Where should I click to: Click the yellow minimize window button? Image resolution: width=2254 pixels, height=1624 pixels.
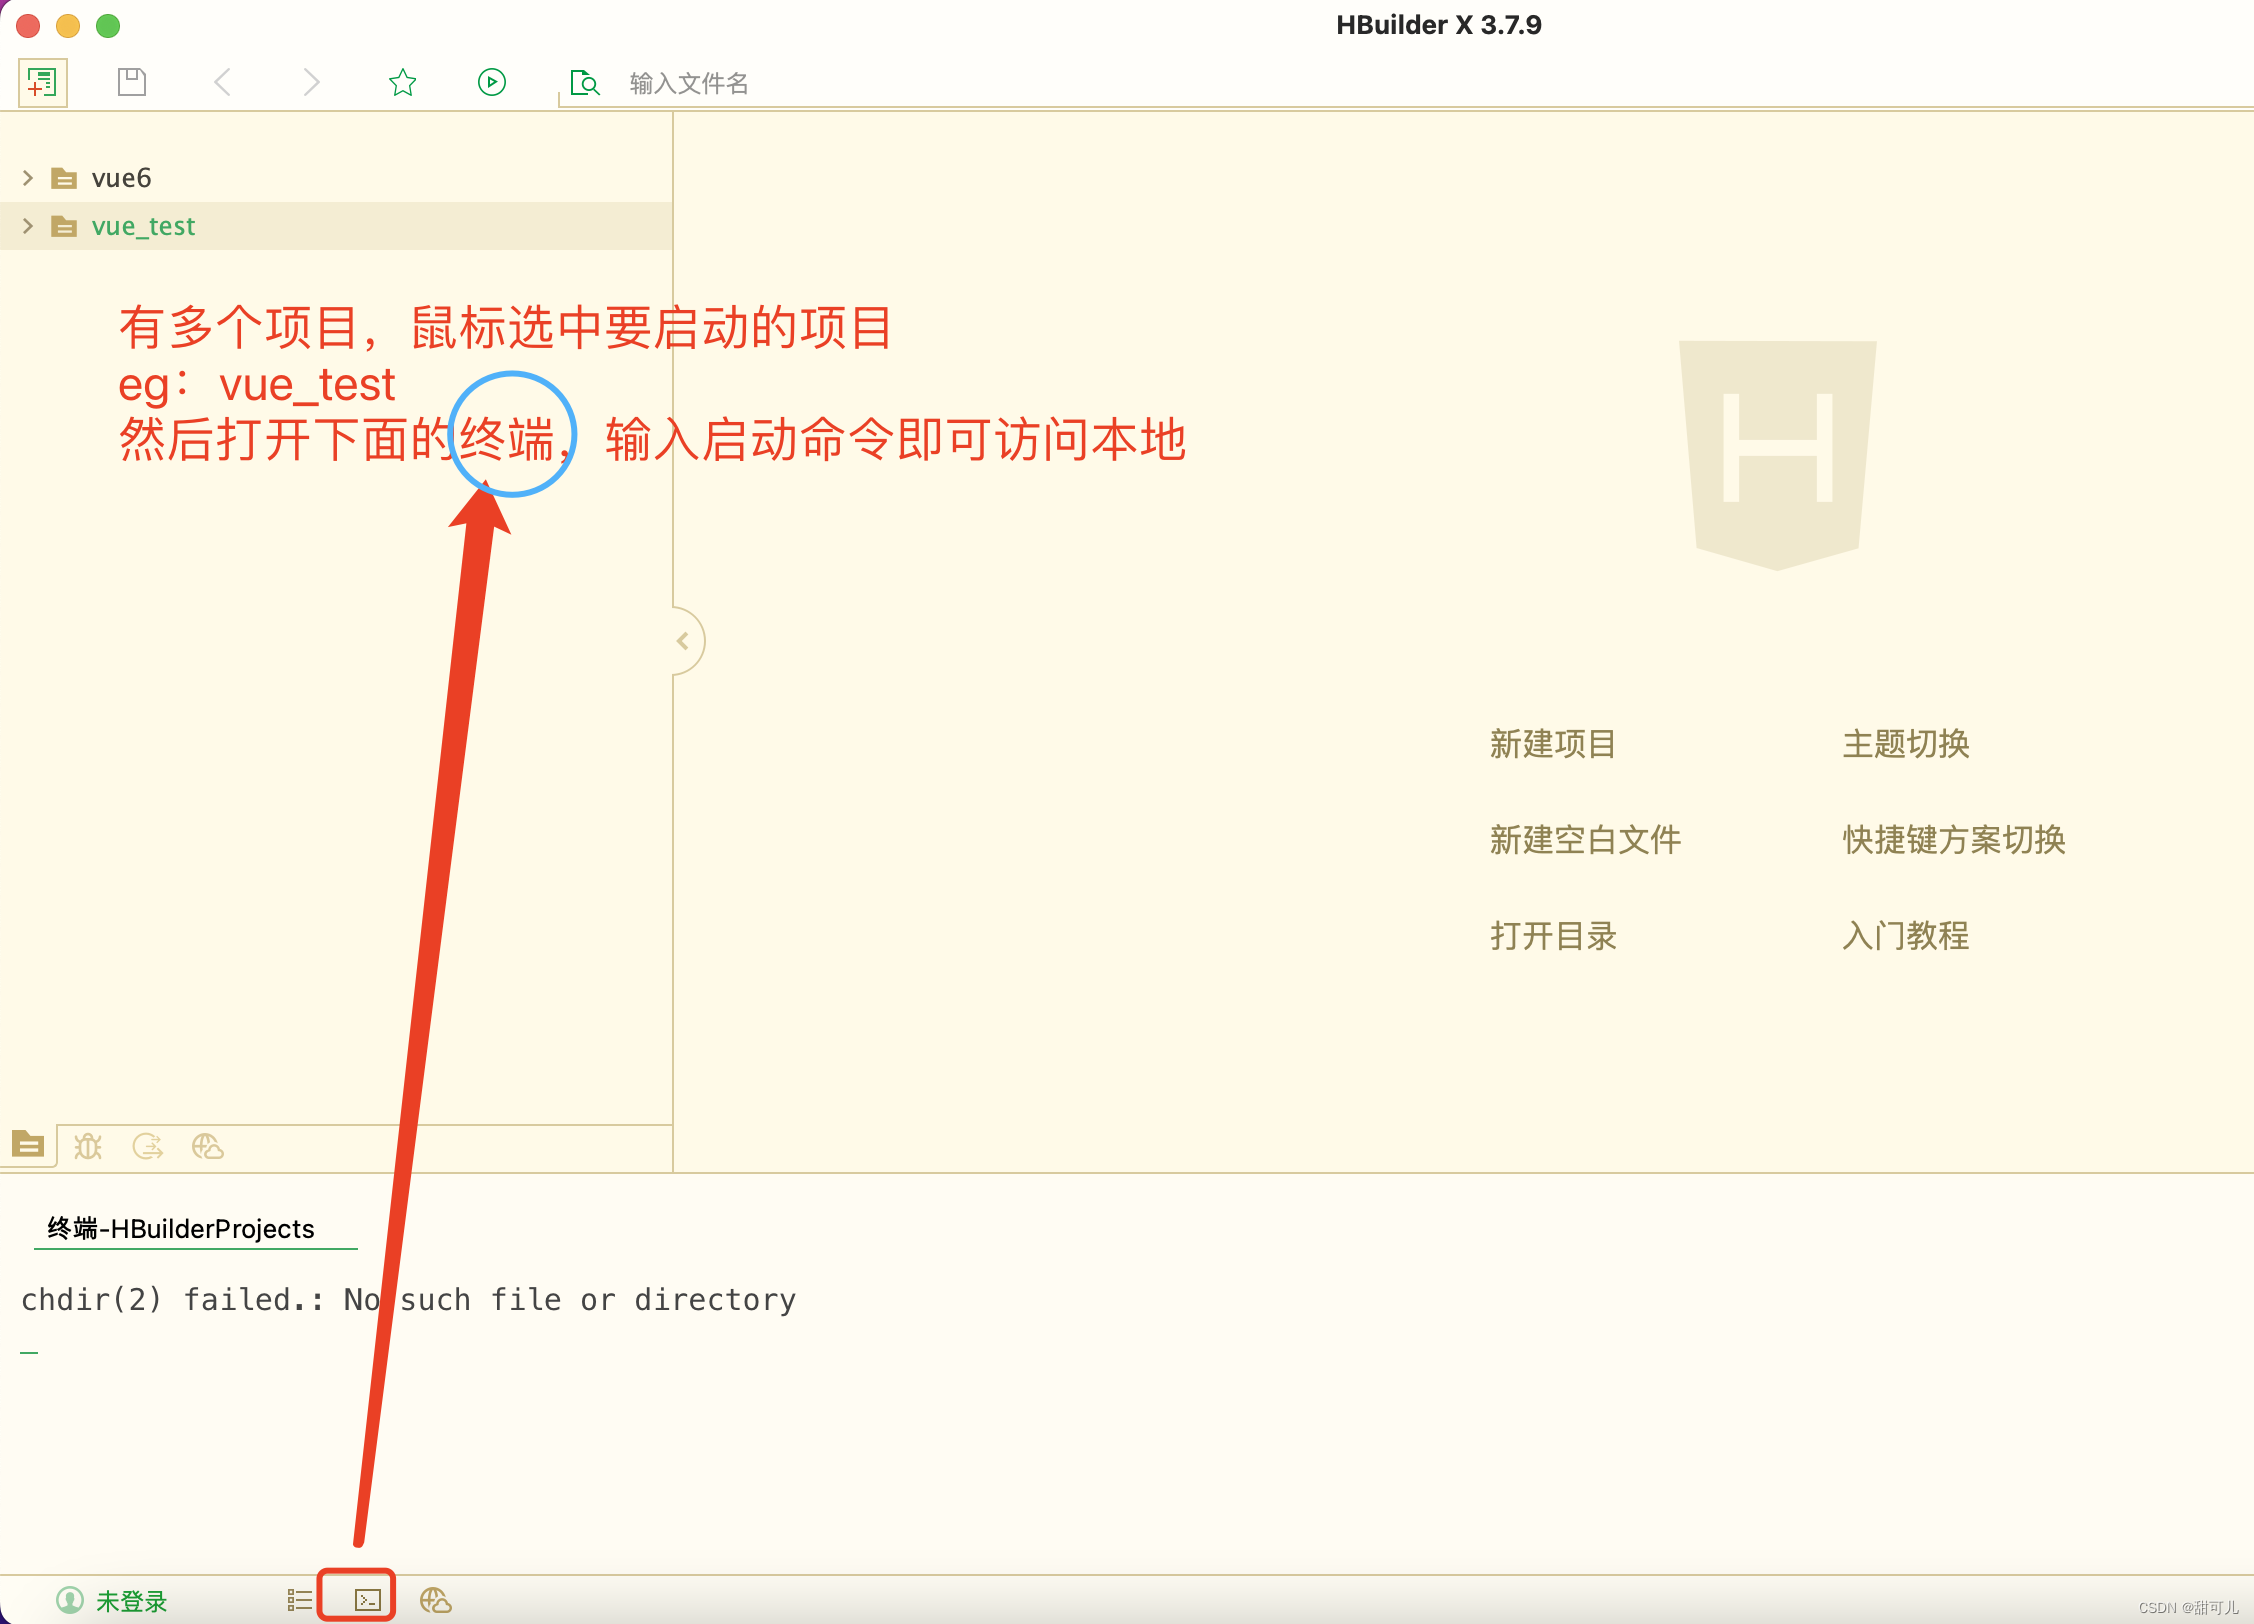(68, 26)
